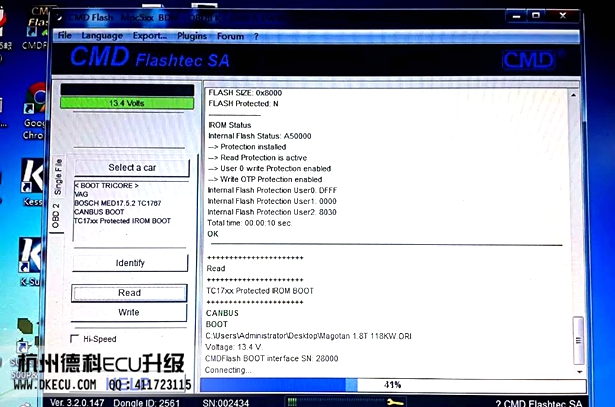The width and height of the screenshot is (615, 407).
Task: Minimize the CMD Flash window
Action: 516,16
